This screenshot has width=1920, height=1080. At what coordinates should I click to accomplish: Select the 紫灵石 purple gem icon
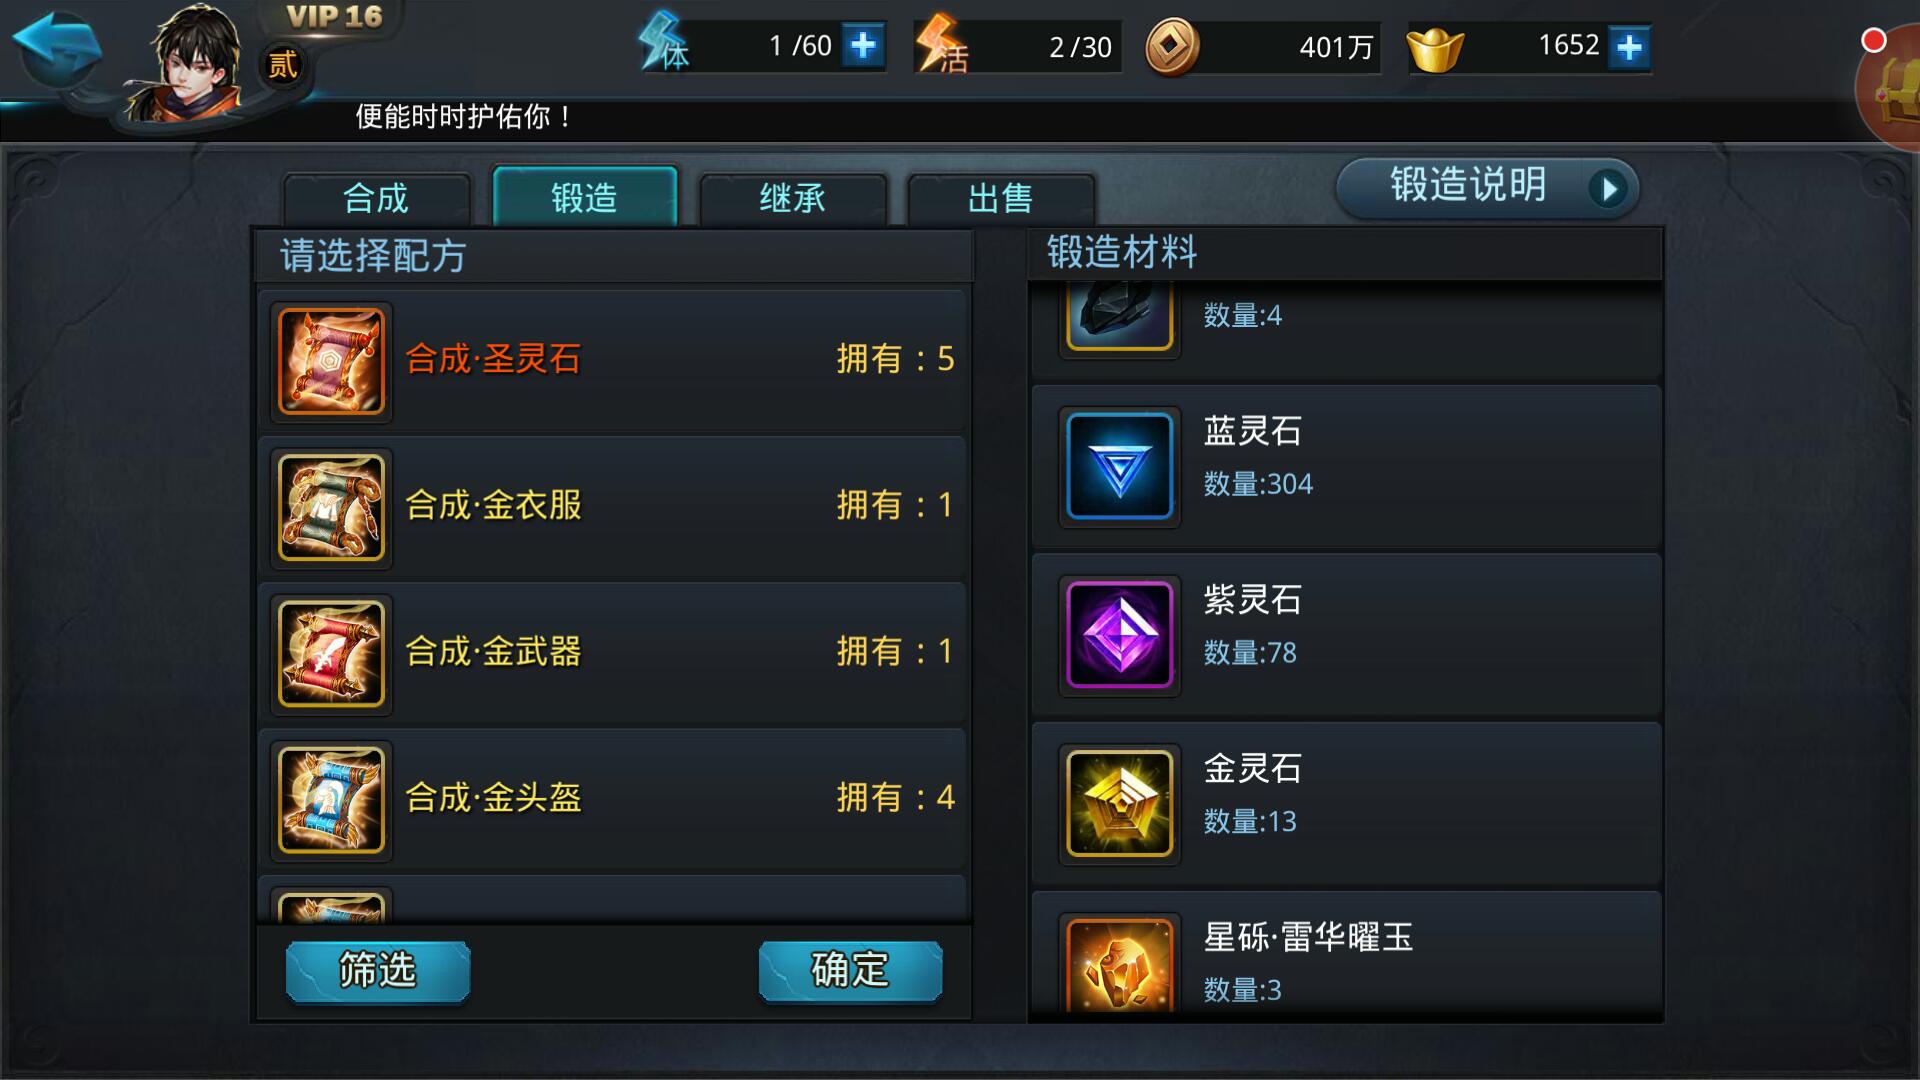tap(1119, 635)
